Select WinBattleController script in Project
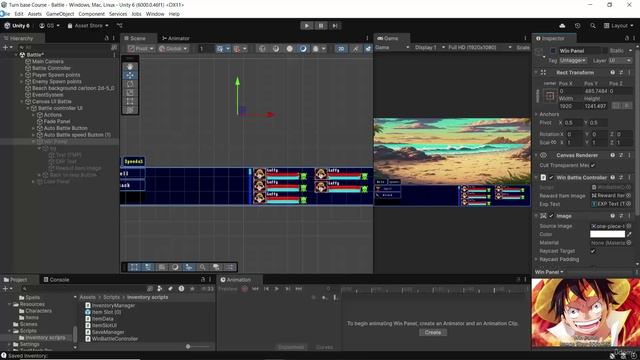Screen dimensions: 640x360 [x=111, y=339]
